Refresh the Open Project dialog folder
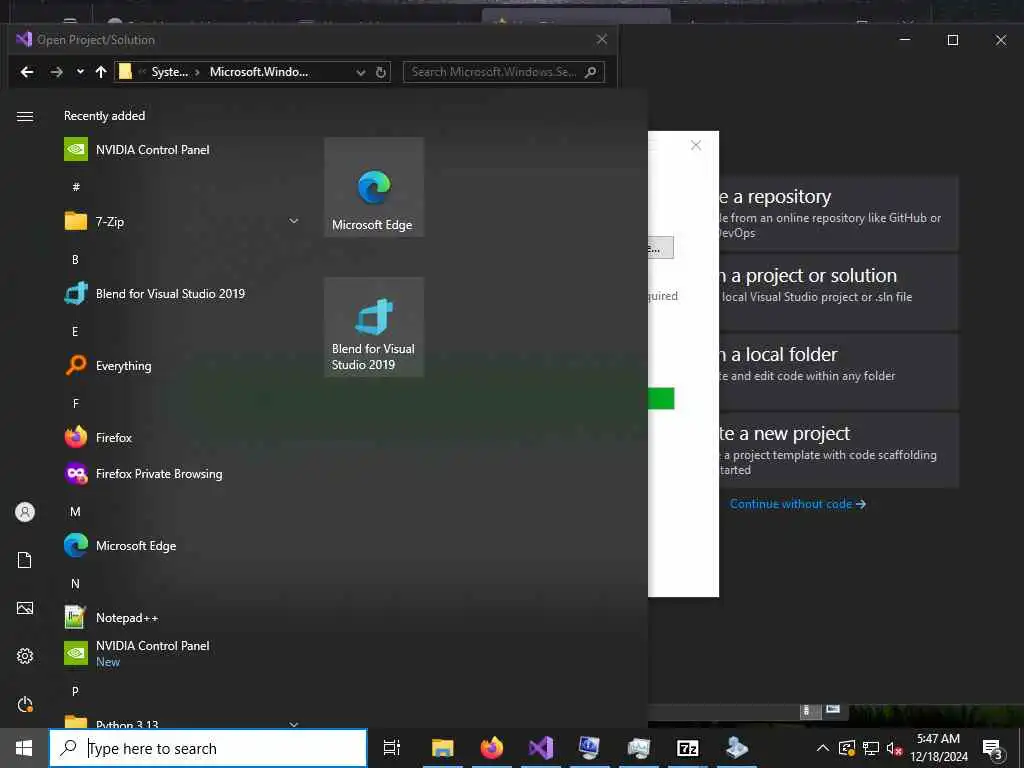Viewport: 1024px width, 768px height. pos(381,72)
